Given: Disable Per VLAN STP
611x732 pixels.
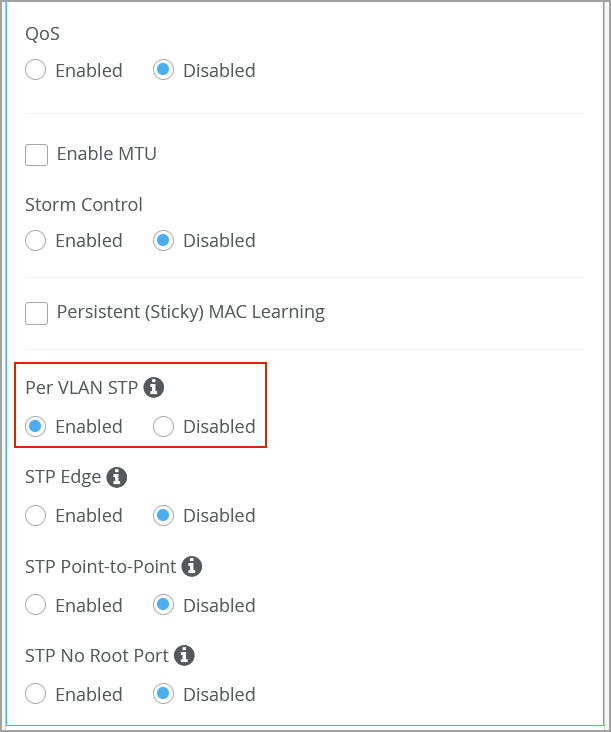Looking at the screenshot, I should [x=164, y=426].
